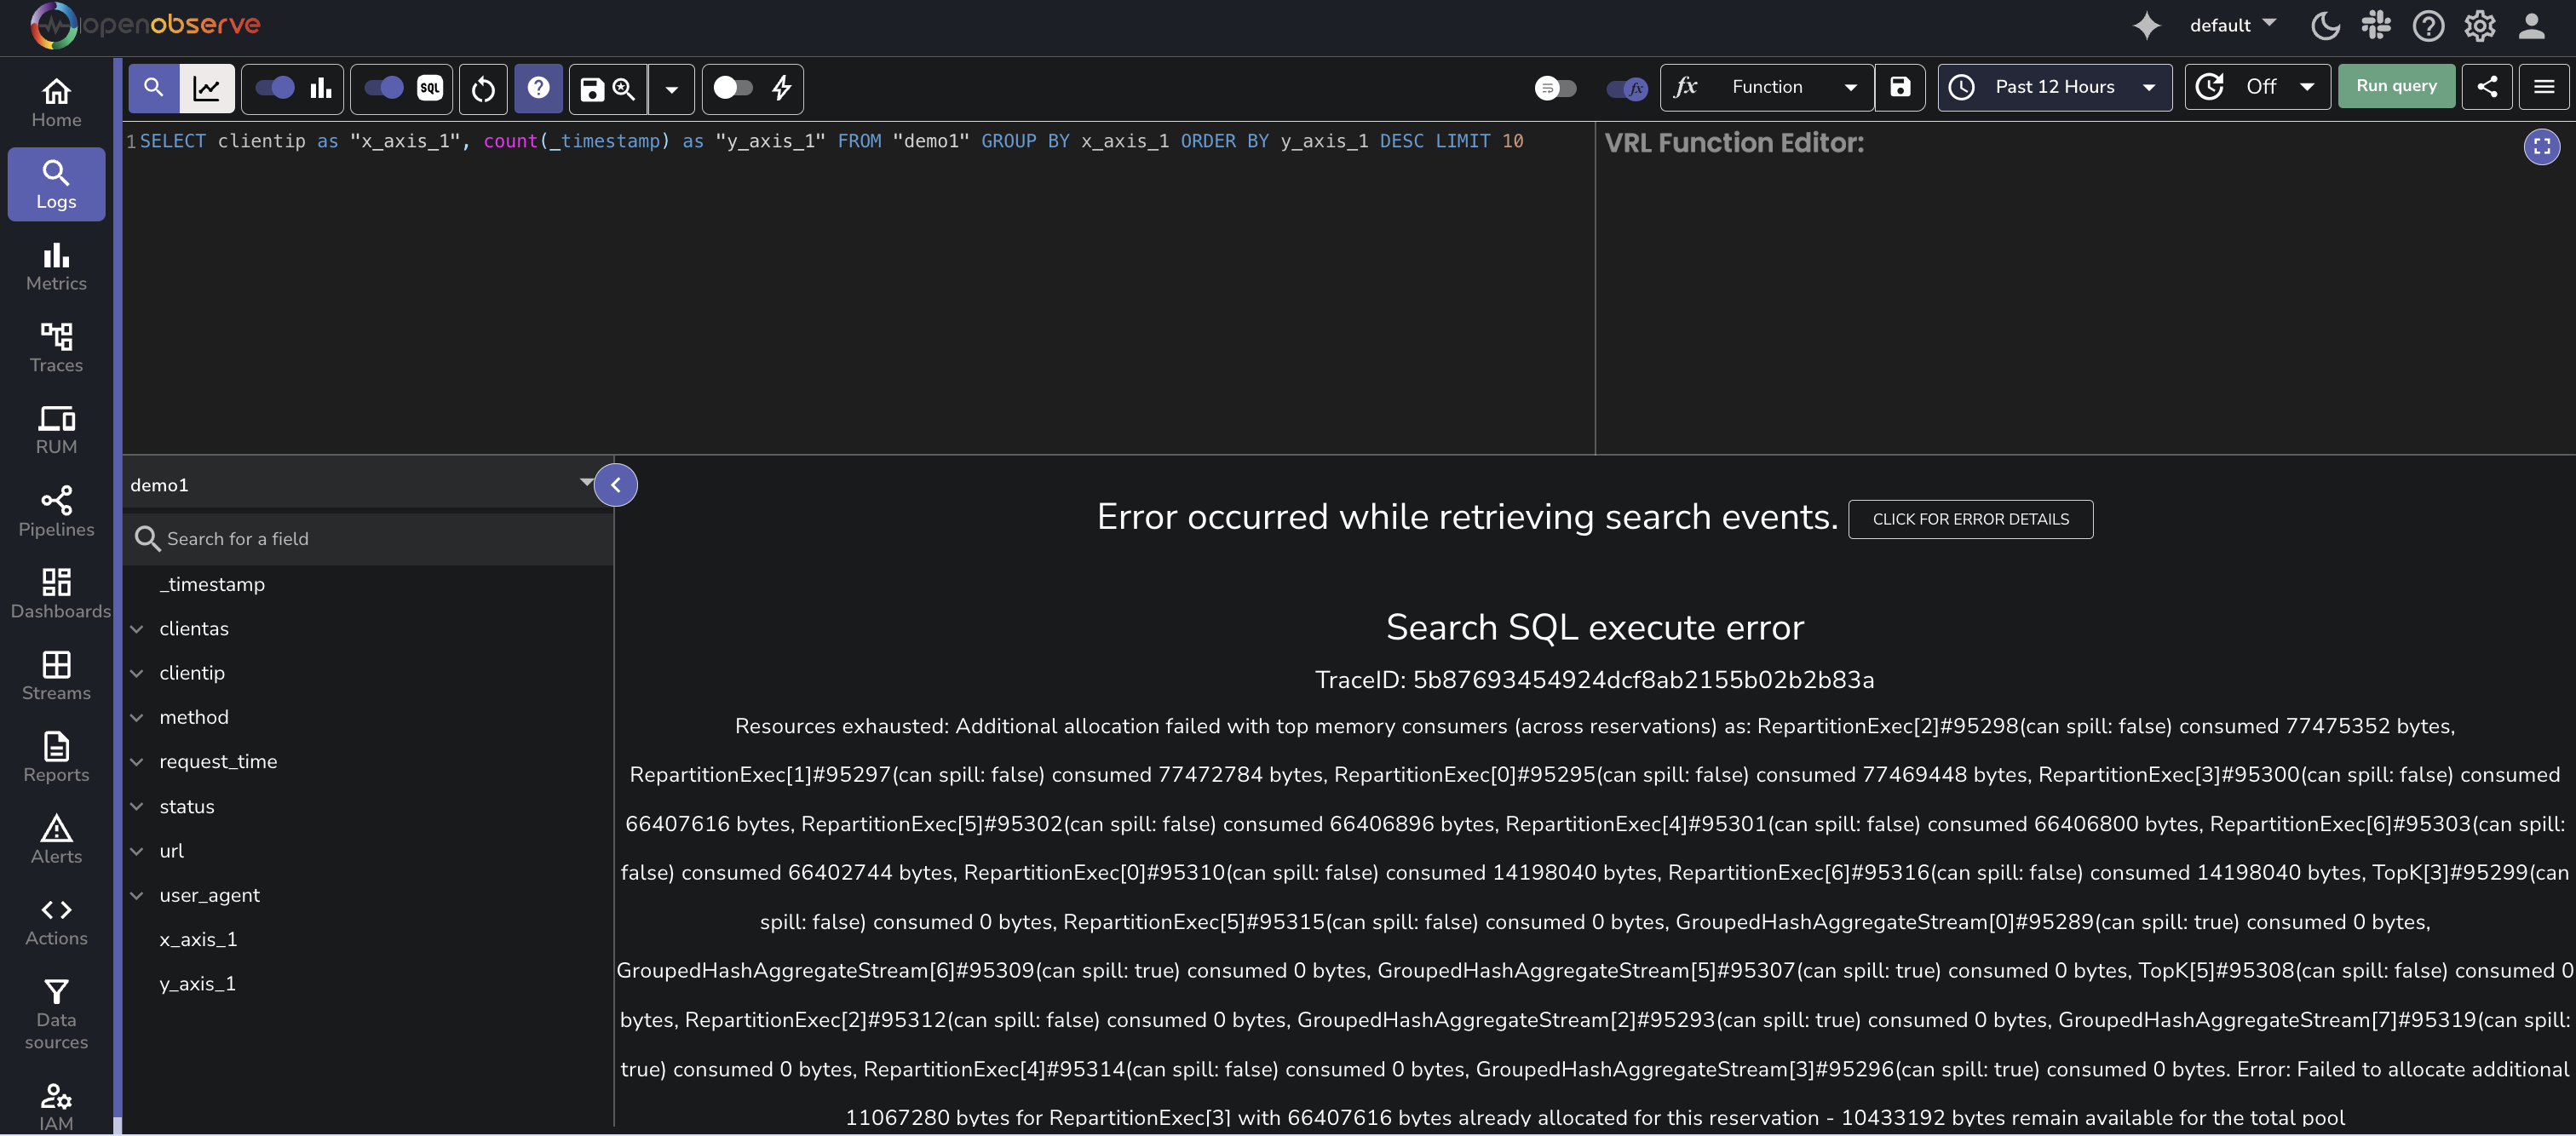Go to the Streams section

56,677
